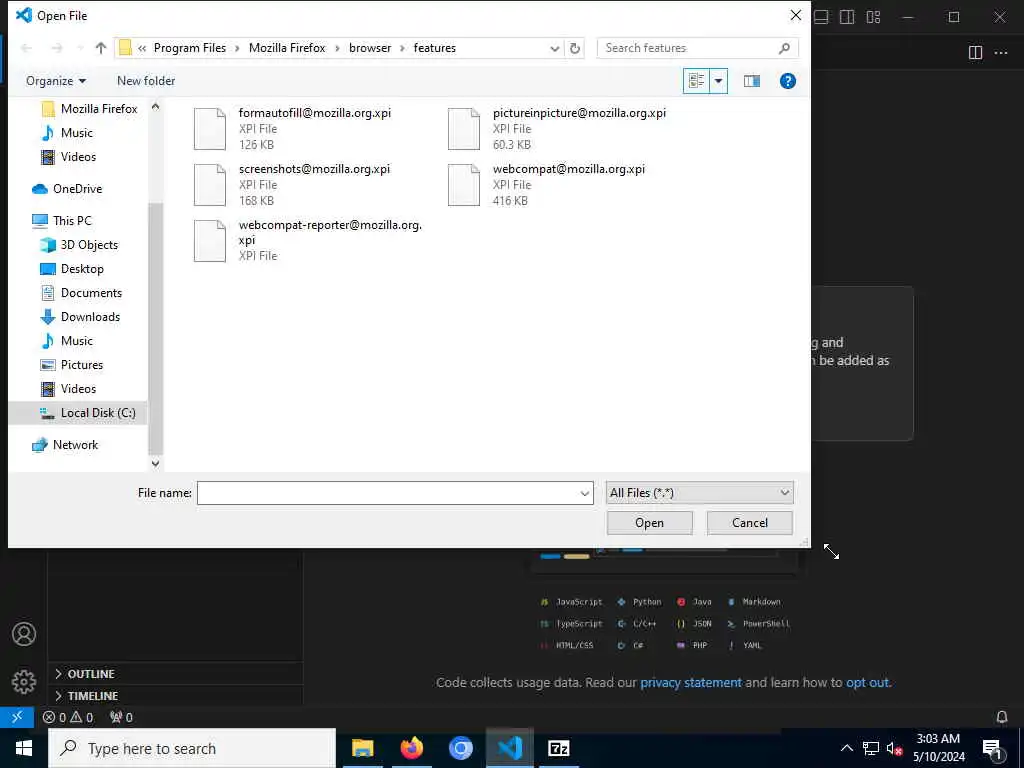
Task: Launch Firefox from the taskbar
Action: [411, 748]
